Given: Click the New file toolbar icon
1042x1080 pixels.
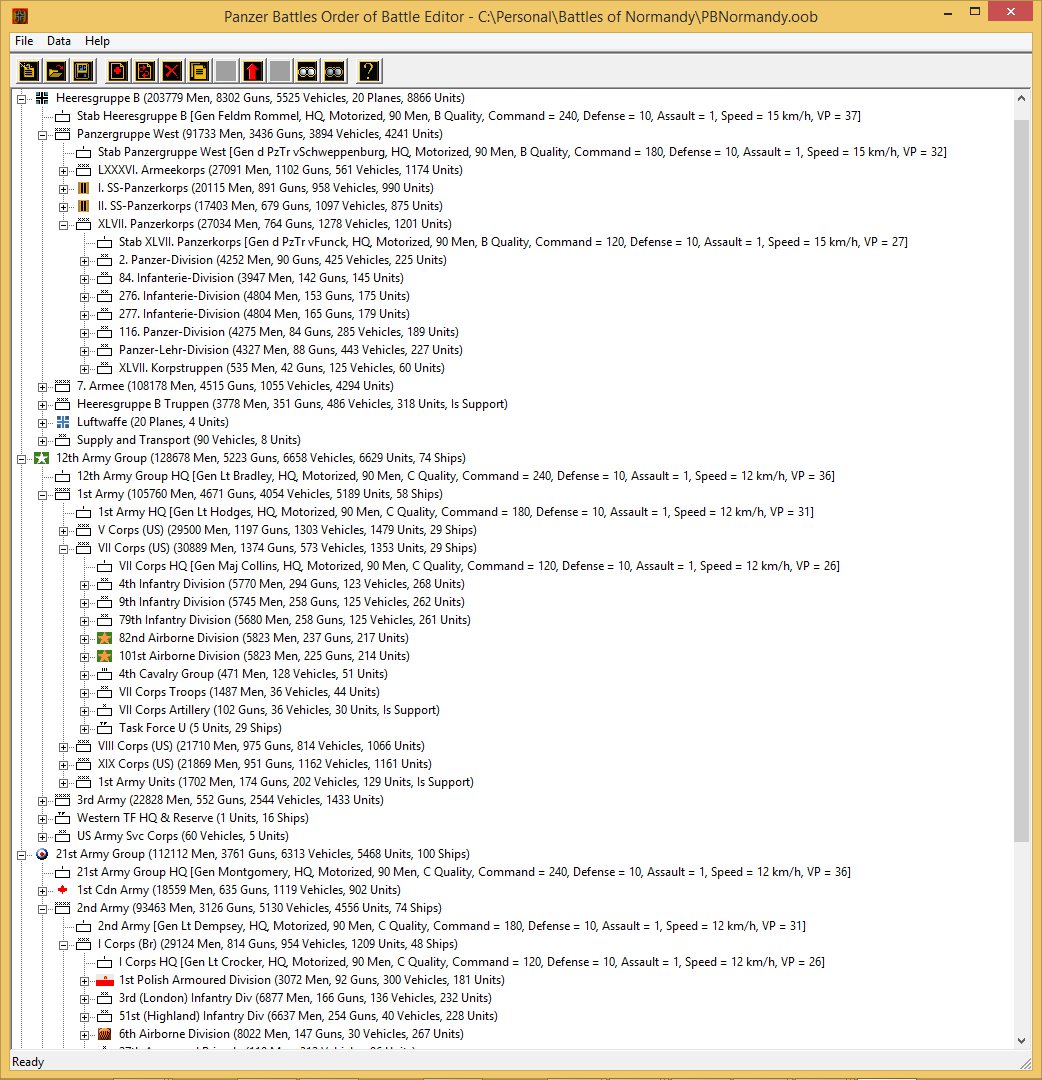Looking at the screenshot, I should click(x=28, y=71).
